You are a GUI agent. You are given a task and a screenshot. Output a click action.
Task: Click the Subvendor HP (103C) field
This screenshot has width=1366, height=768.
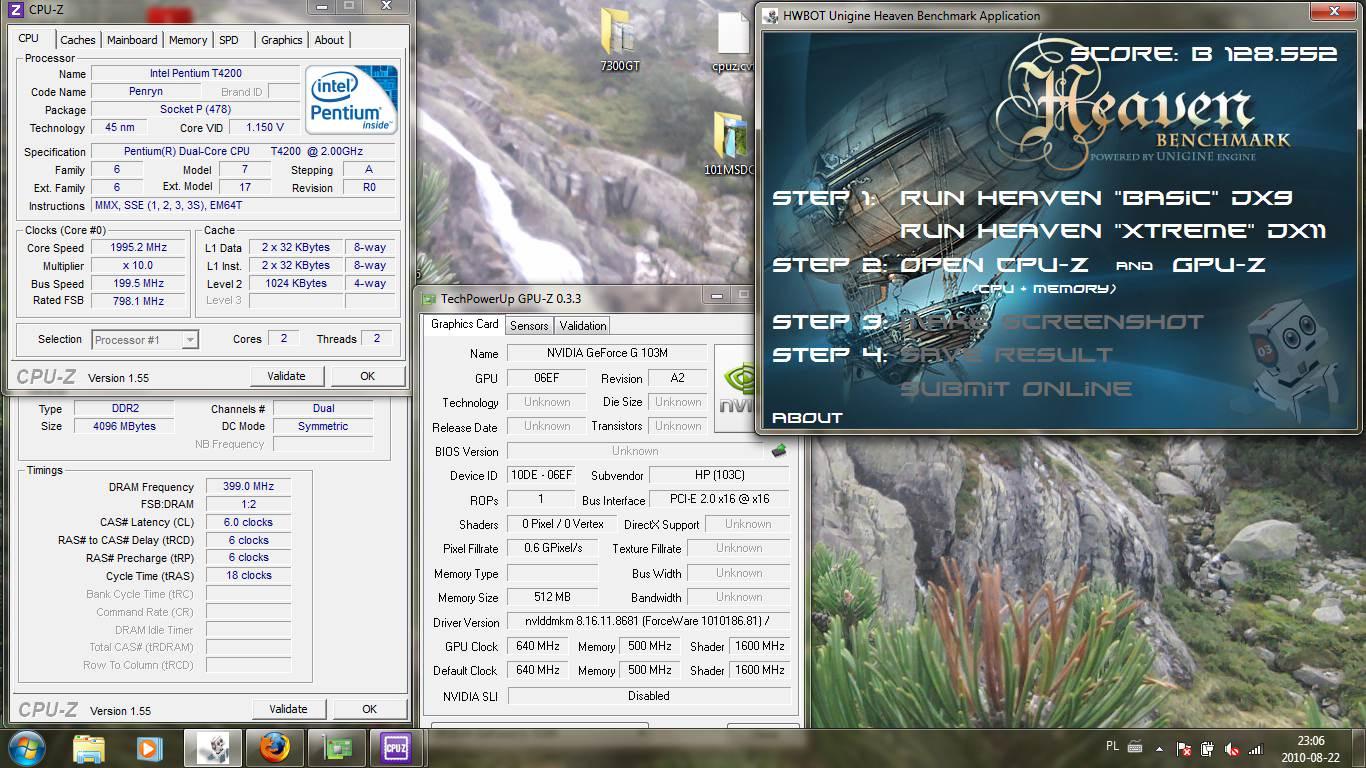(720, 475)
